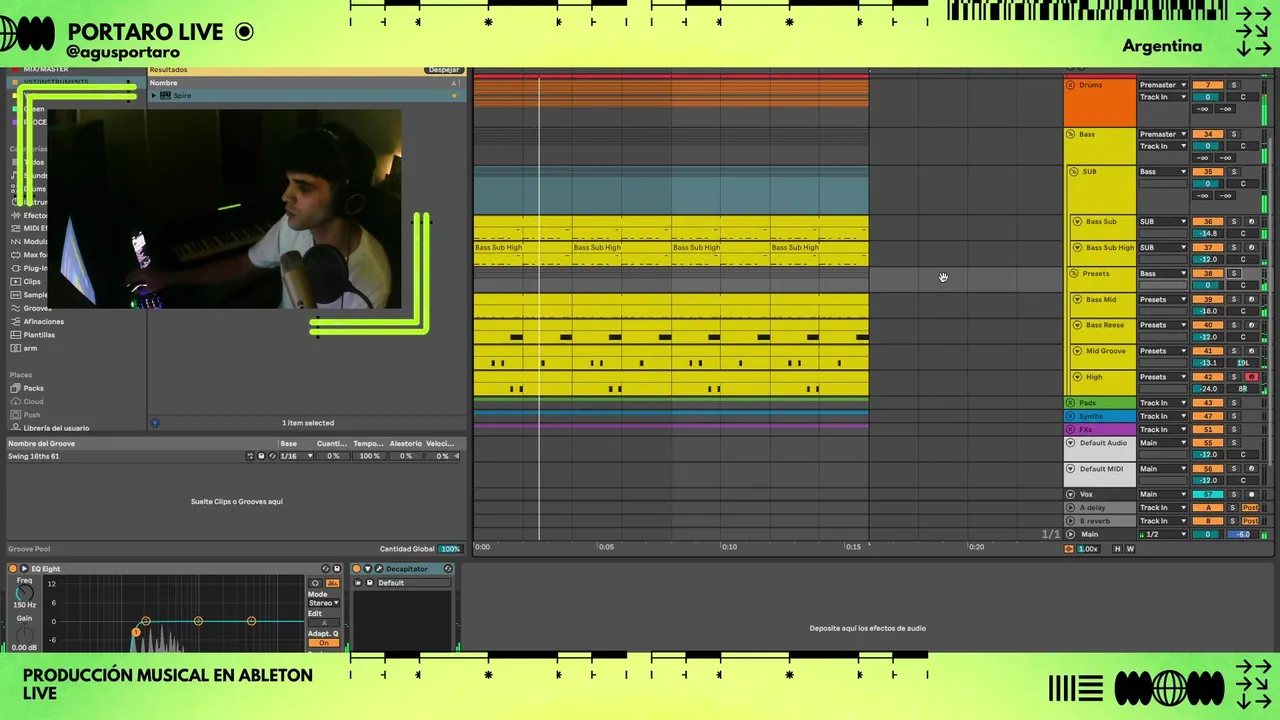Disable the Decapitator device activator
1280x720 pixels.
pos(357,569)
